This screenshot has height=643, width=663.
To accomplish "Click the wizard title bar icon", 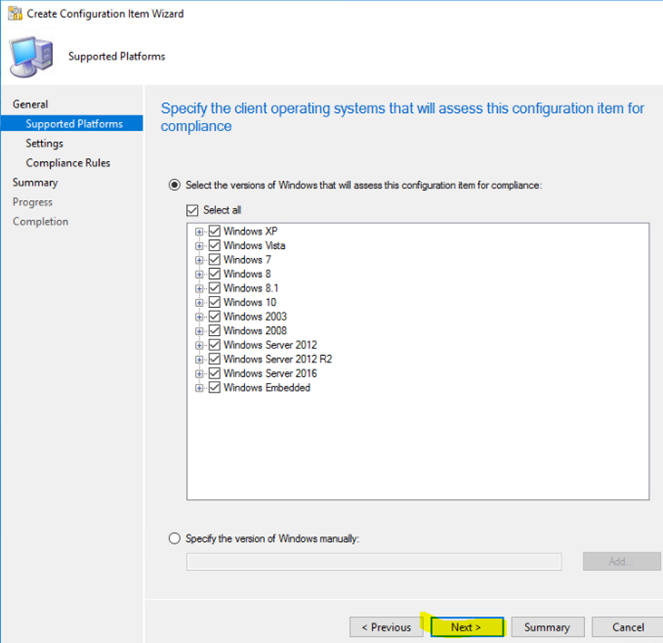I will click(x=15, y=14).
